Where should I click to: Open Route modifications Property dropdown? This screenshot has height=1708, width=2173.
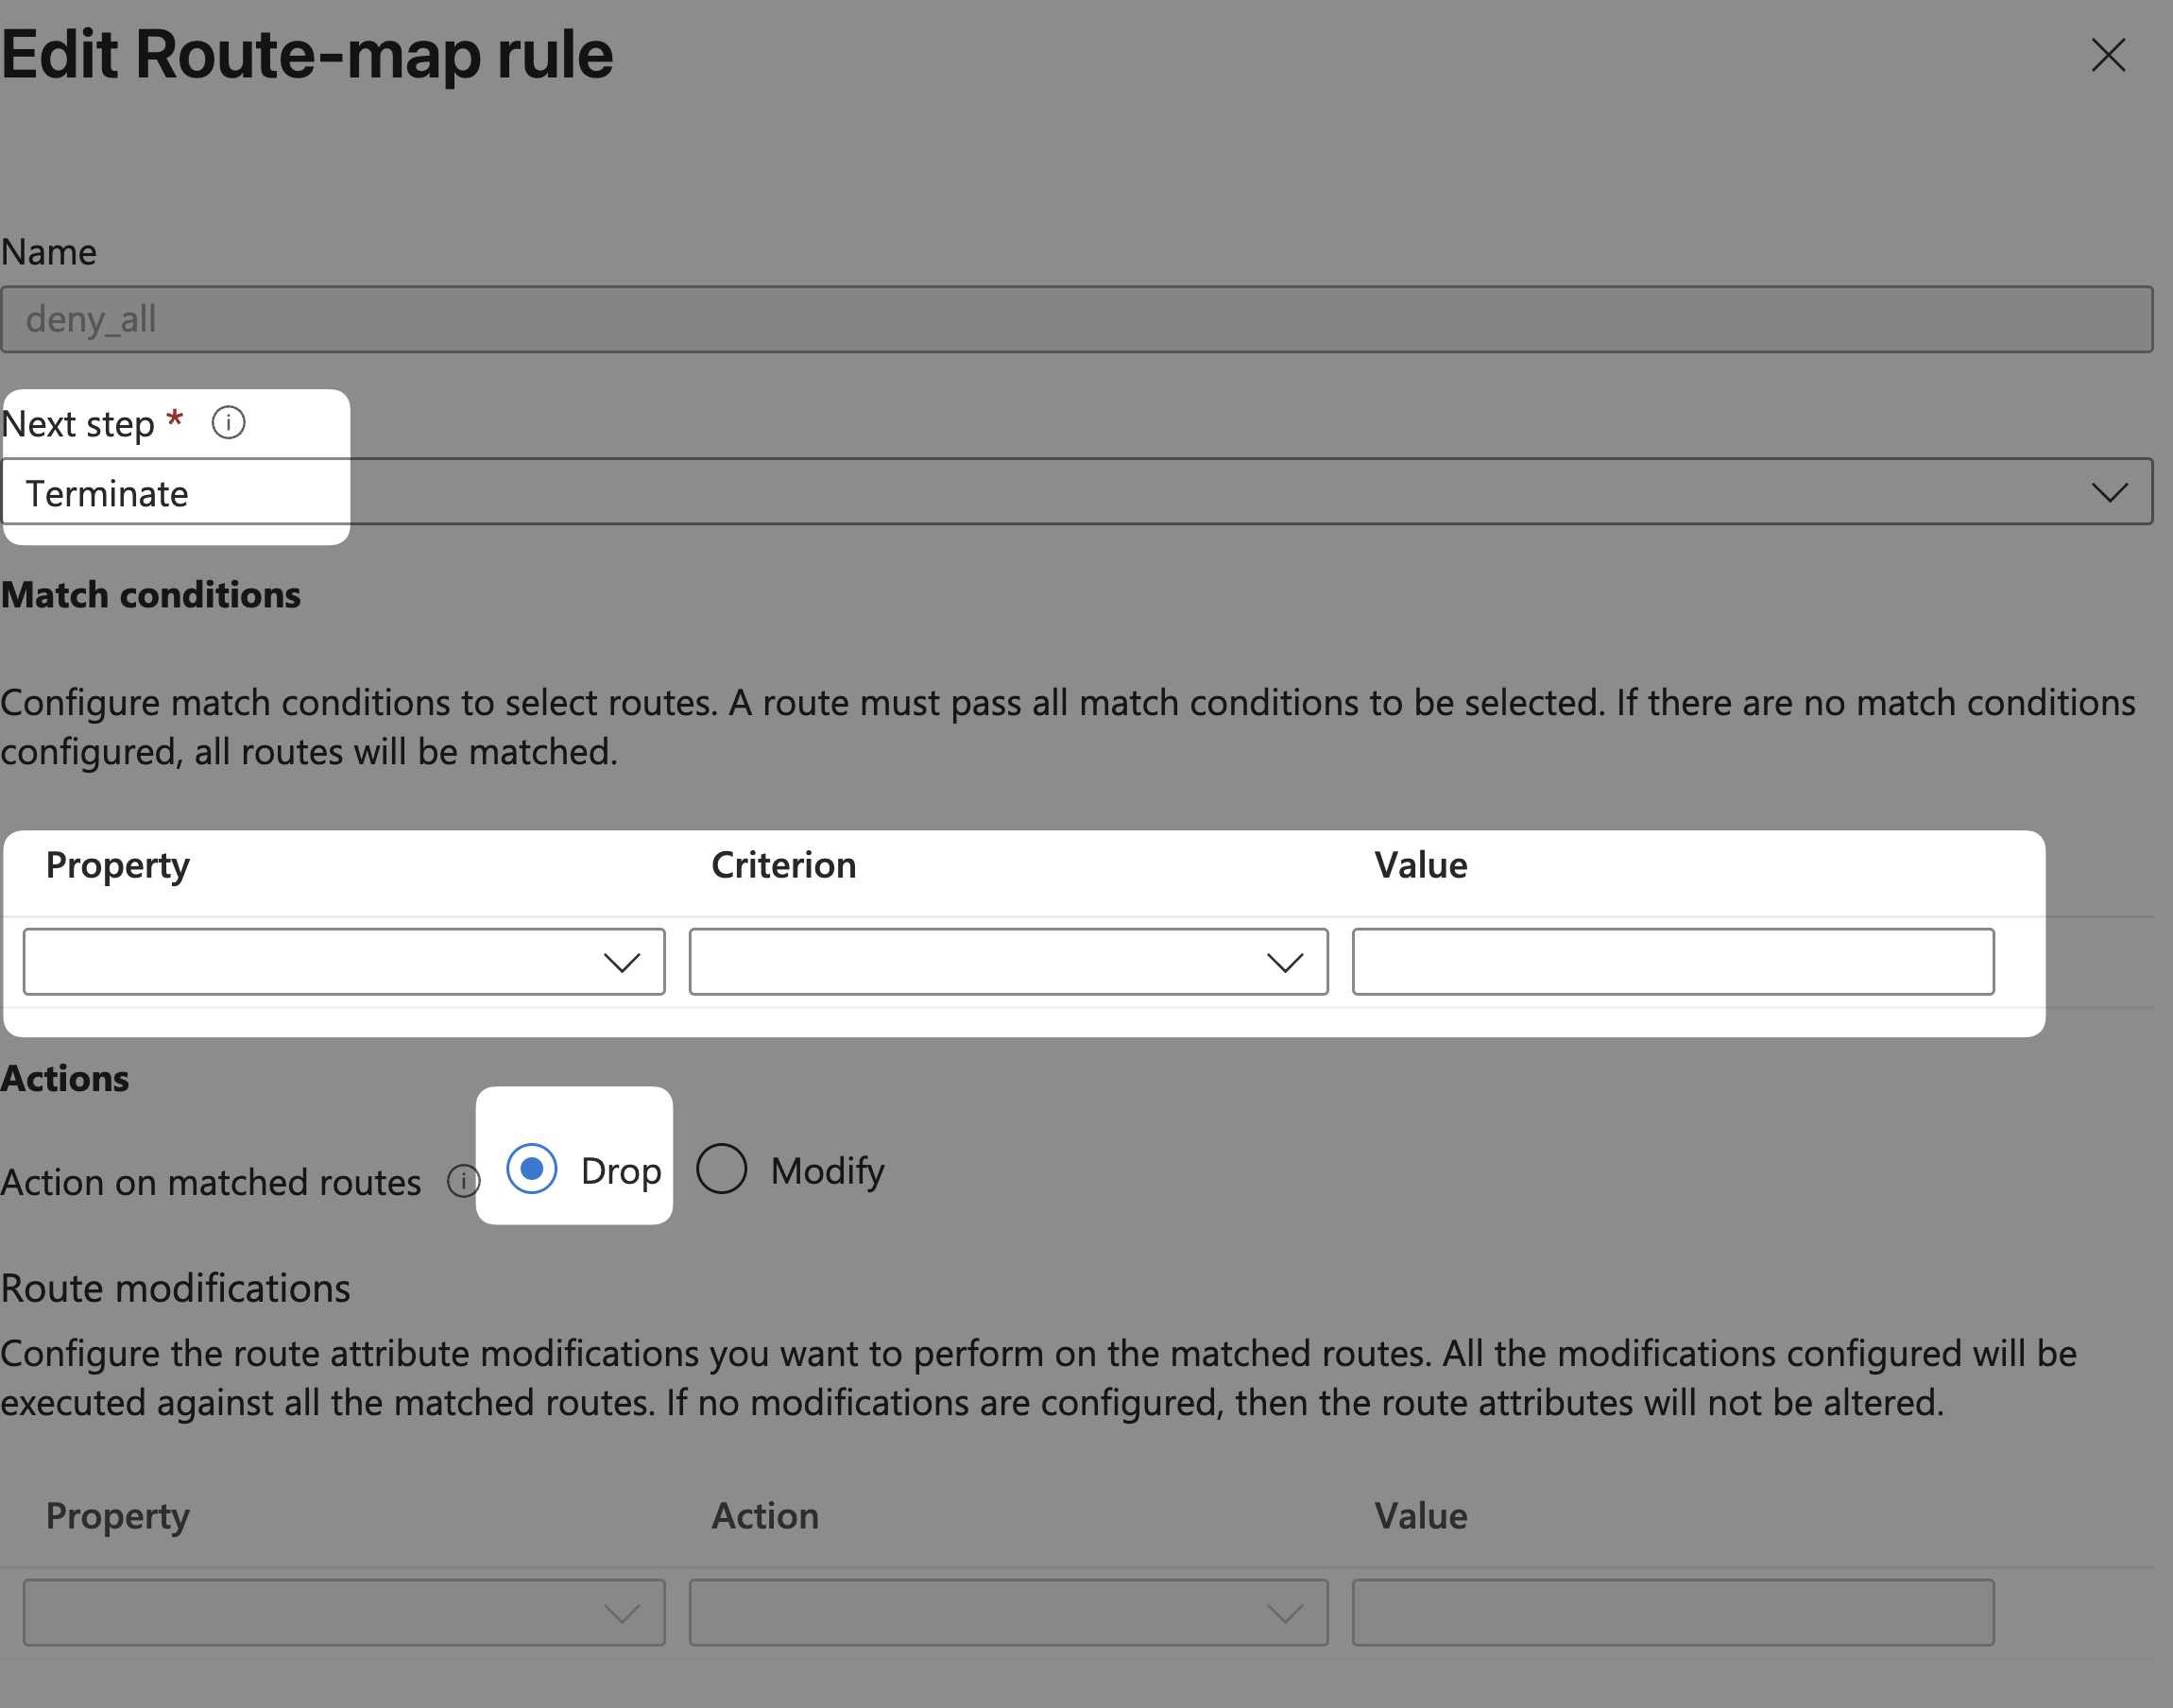[343, 1612]
